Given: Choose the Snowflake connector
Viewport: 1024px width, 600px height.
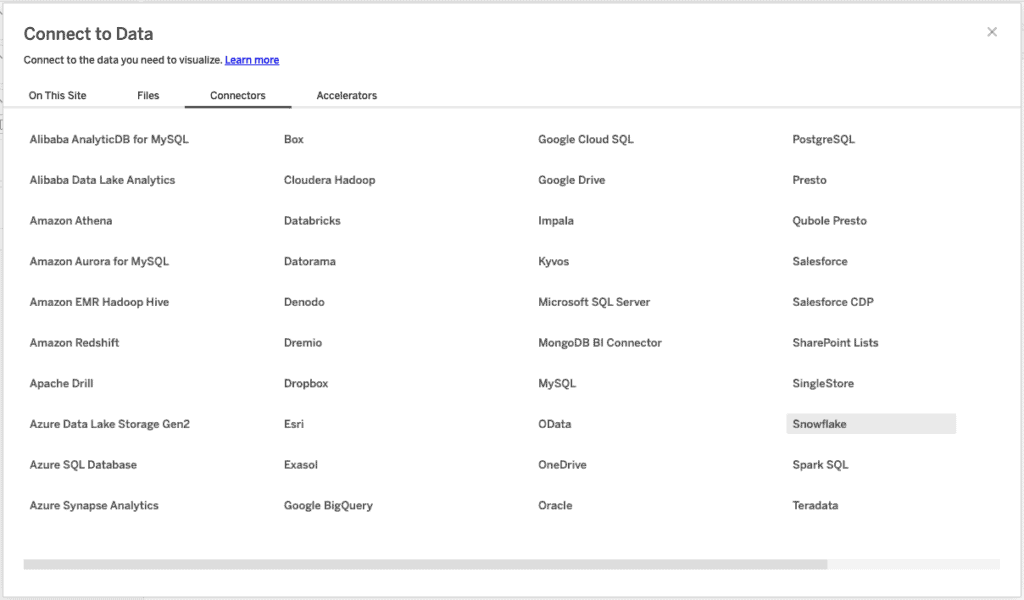Looking at the screenshot, I should point(820,424).
